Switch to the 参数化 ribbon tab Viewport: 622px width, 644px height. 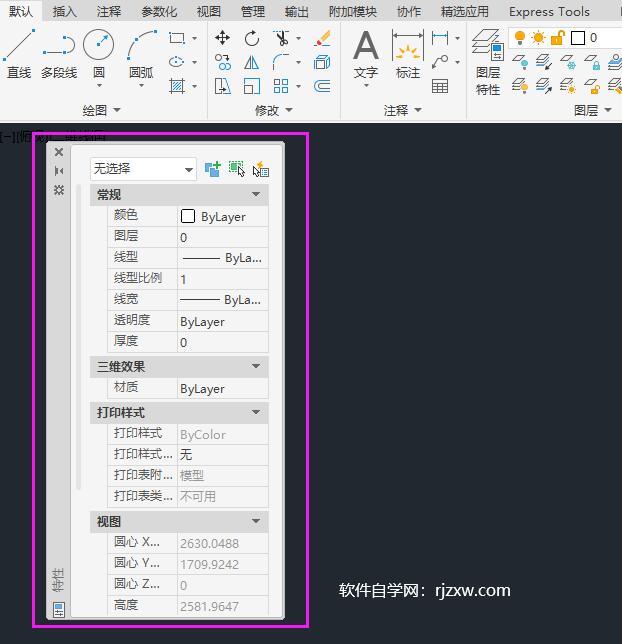[x=159, y=12]
